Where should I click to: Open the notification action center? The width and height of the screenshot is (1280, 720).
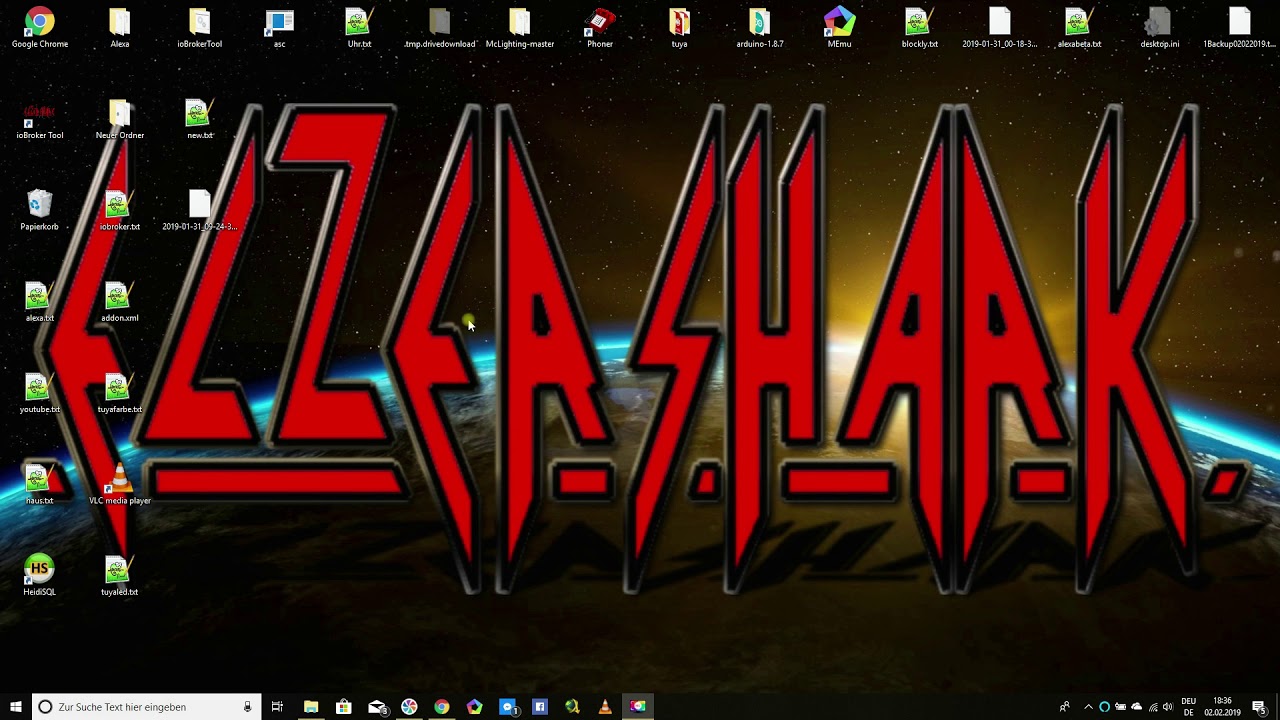(1259, 707)
